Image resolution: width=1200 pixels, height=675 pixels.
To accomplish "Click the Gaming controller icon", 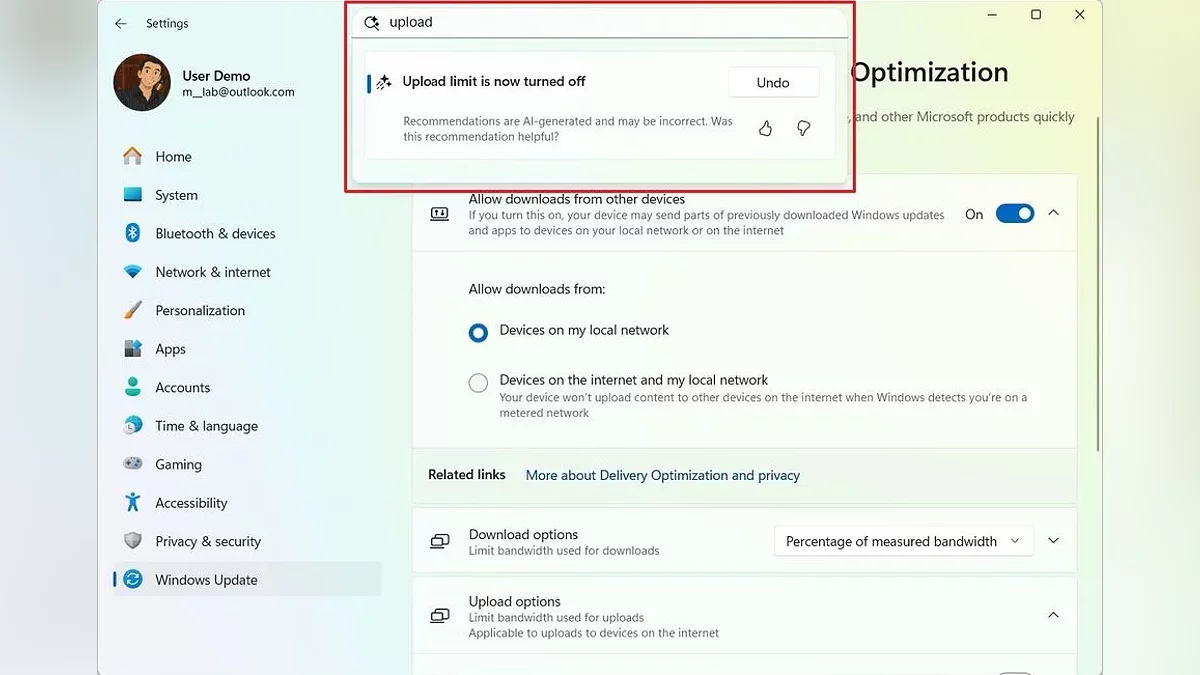I will click(132, 464).
